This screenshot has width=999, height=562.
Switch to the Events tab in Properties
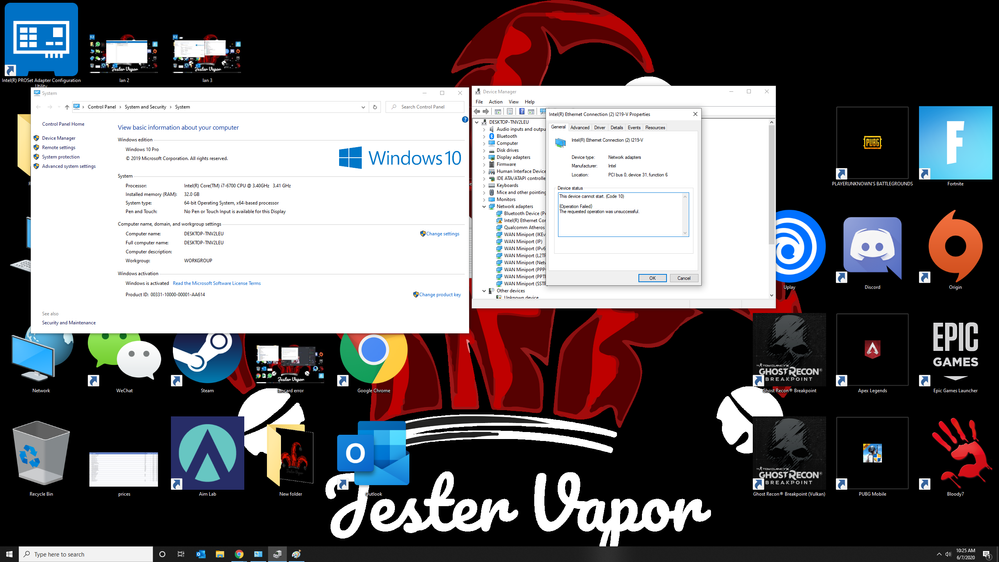(634, 127)
